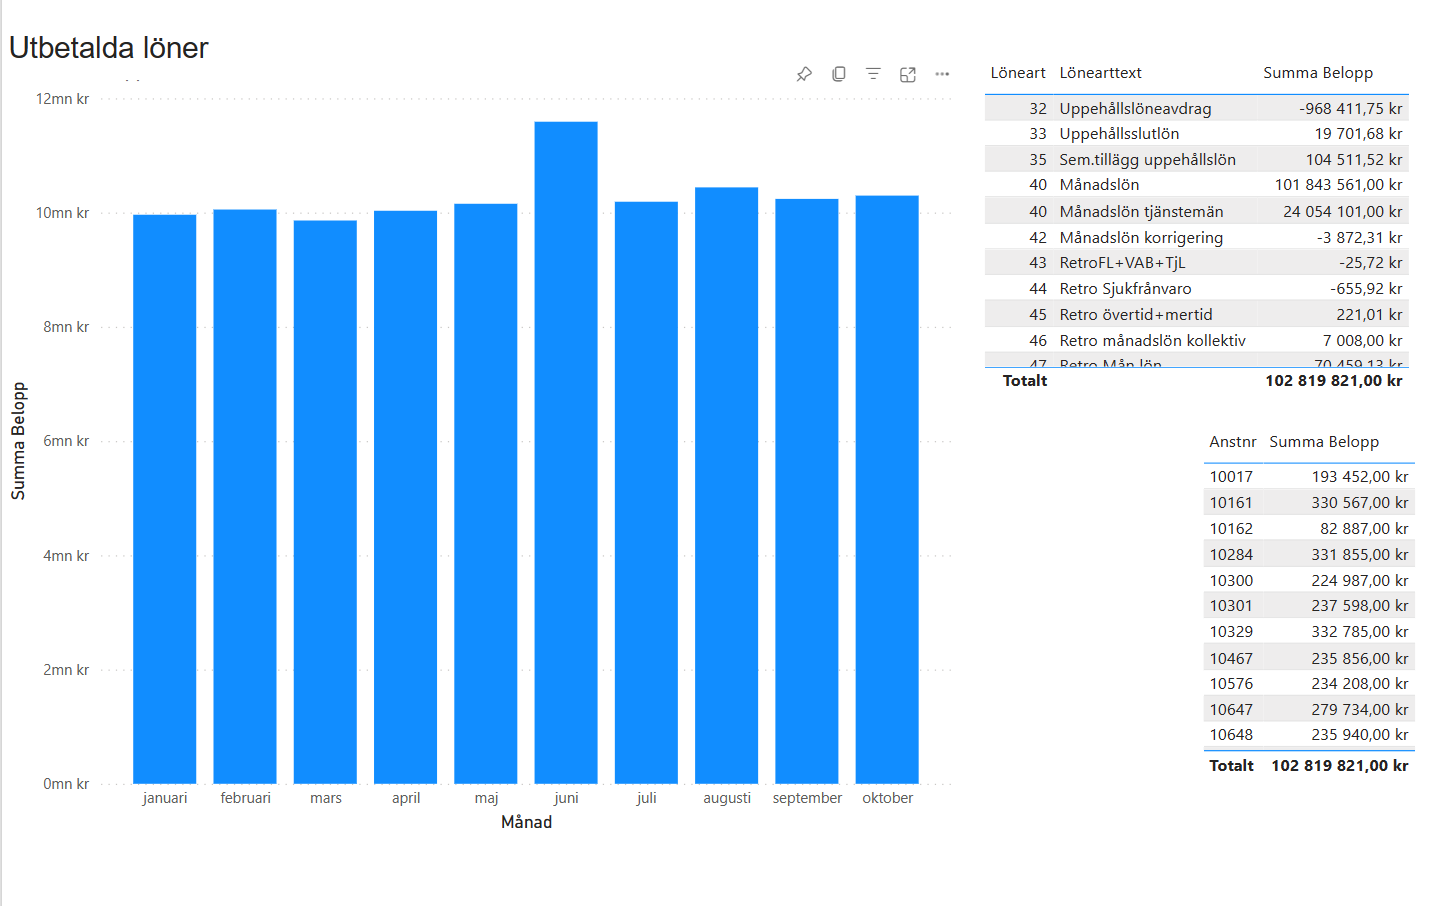This screenshot has height=906, width=1440.
Task: Sort by Löneartext column header
Action: point(1101,73)
